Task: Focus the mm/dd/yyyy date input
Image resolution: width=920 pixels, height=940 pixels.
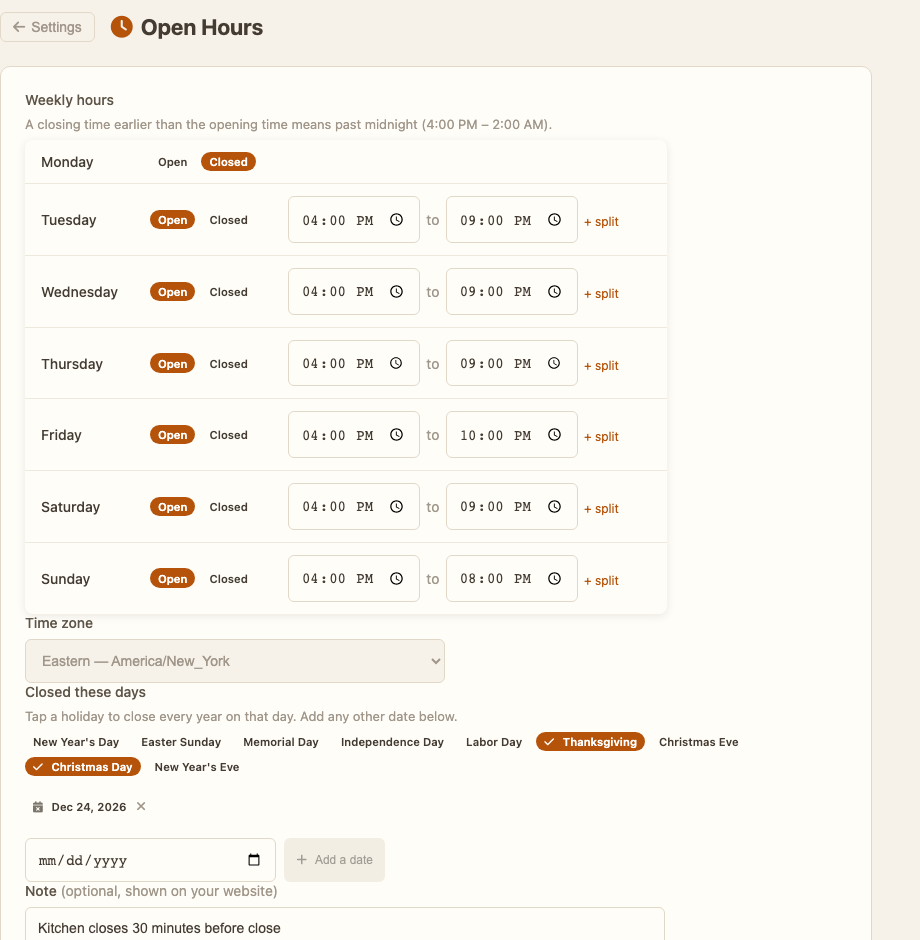Action: click(x=150, y=860)
